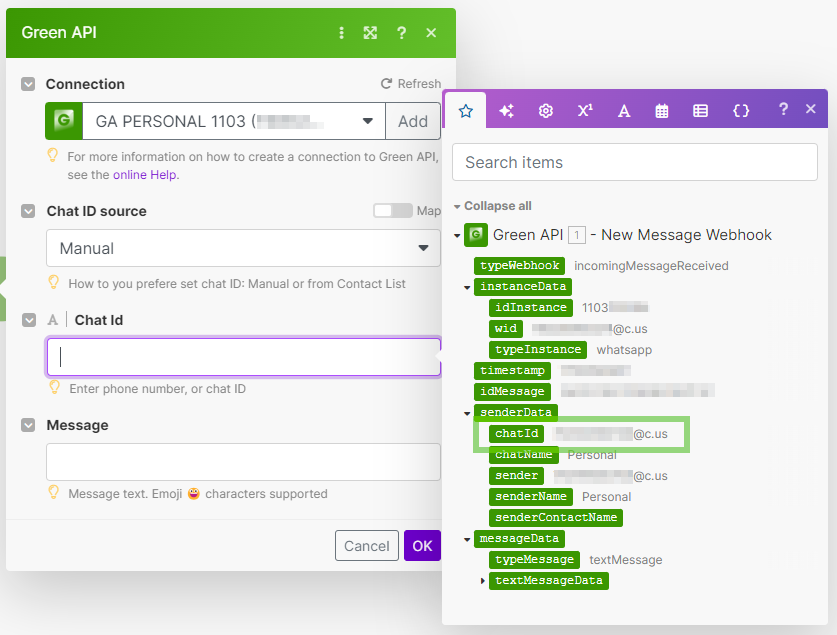Select the starred items tab
Viewport: 837px width, 635px height.
(465, 110)
